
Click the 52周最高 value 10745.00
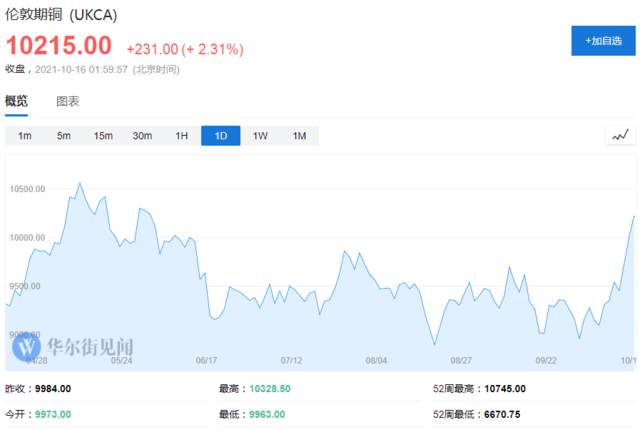[x=505, y=388]
